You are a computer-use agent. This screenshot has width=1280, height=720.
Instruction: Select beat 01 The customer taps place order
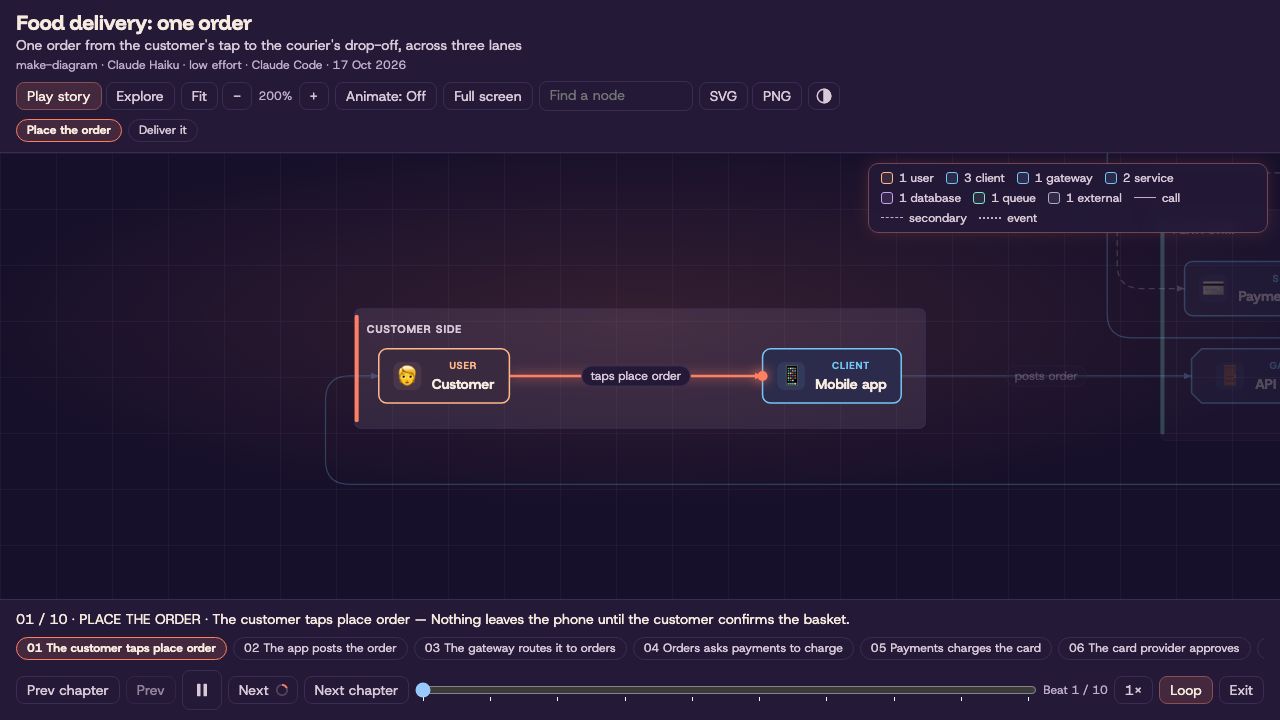click(121, 648)
